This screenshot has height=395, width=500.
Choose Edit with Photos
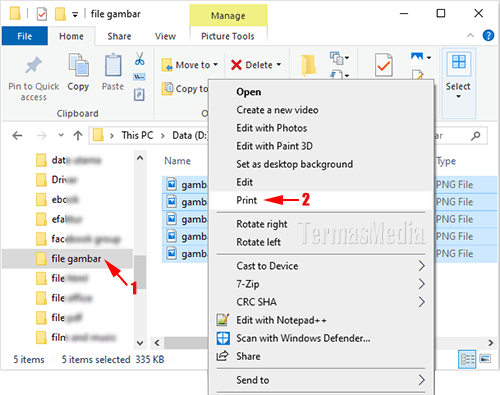point(272,128)
